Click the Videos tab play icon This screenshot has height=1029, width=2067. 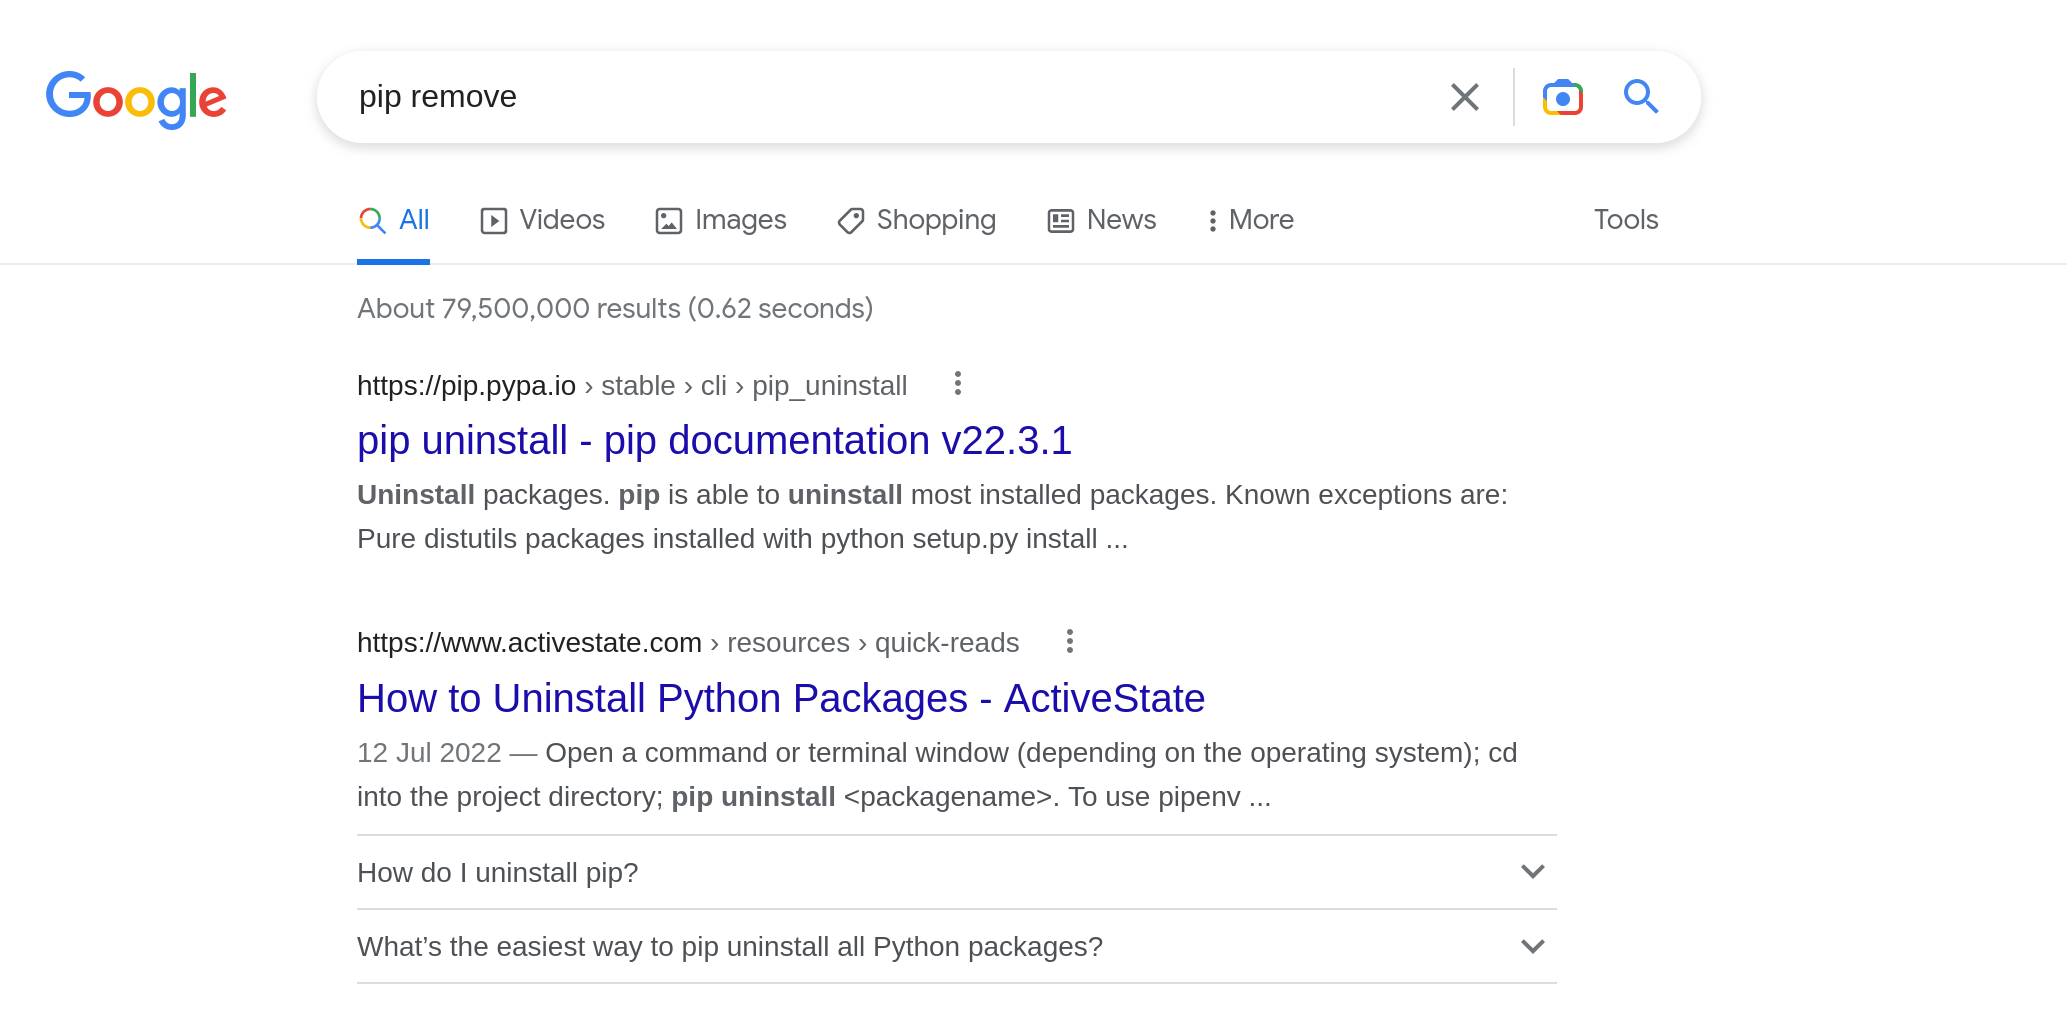(x=494, y=221)
